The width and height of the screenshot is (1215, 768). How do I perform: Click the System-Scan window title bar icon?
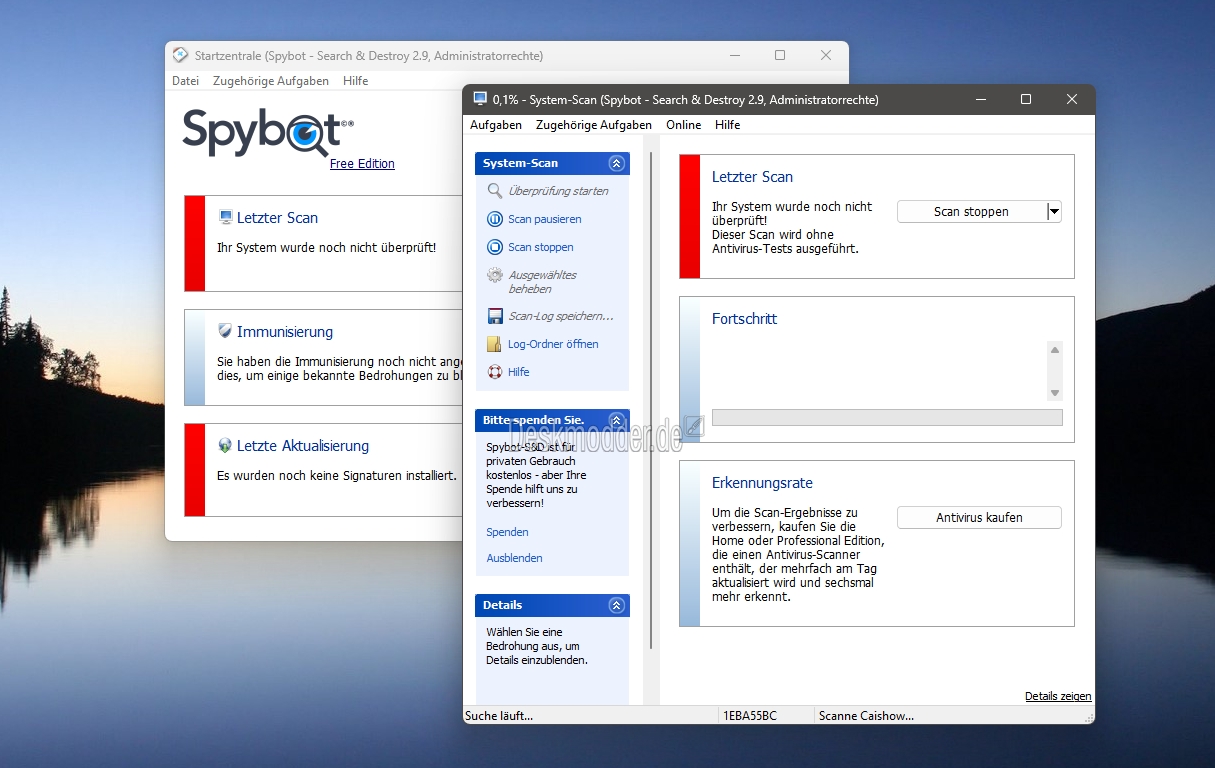(x=480, y=99)
